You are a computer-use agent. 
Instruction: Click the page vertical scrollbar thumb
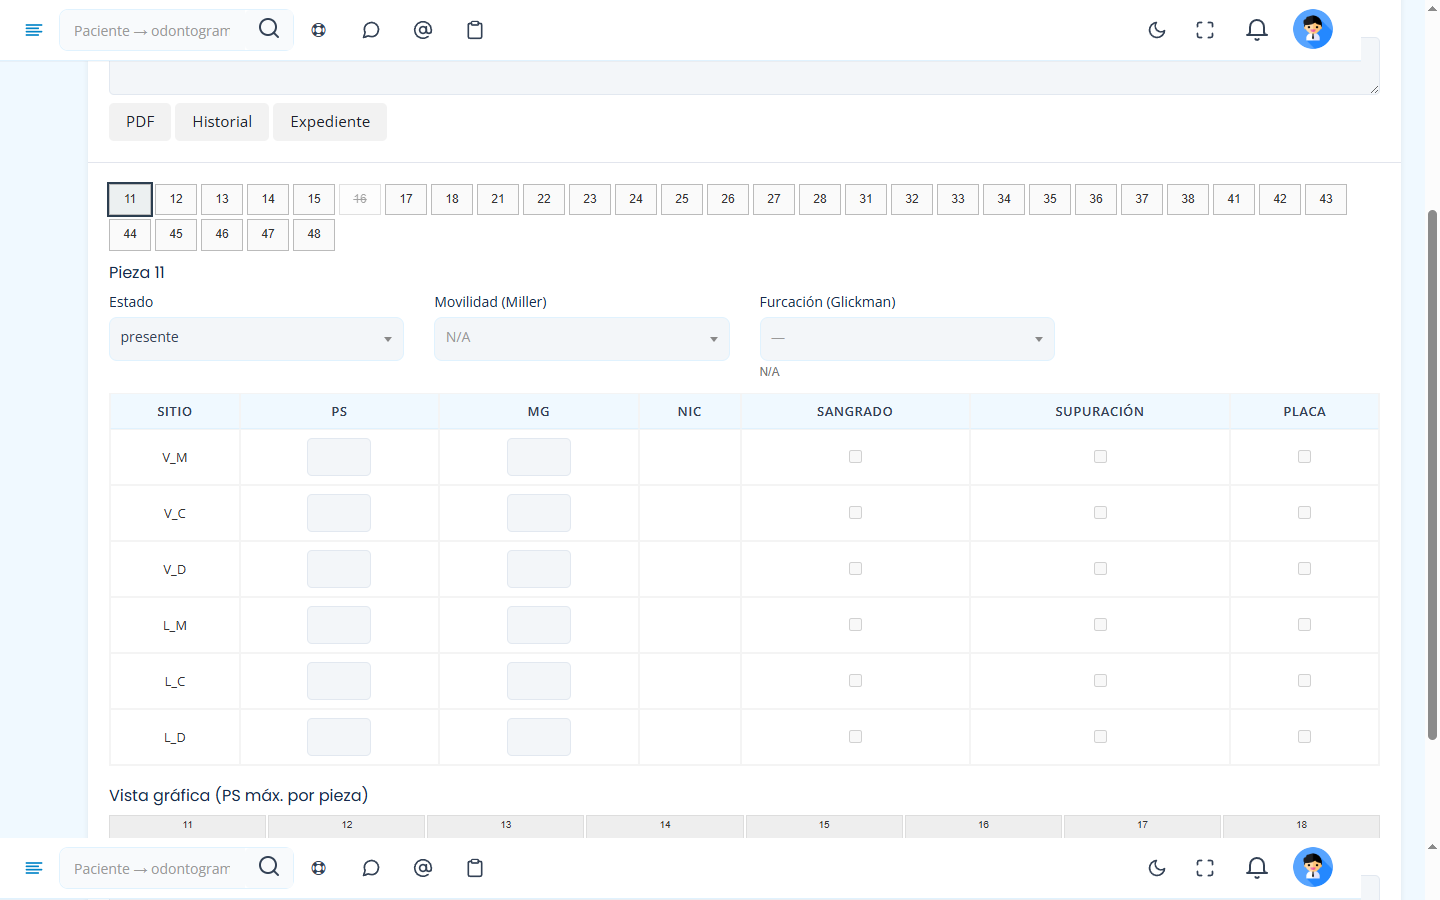pos(1432,475)
